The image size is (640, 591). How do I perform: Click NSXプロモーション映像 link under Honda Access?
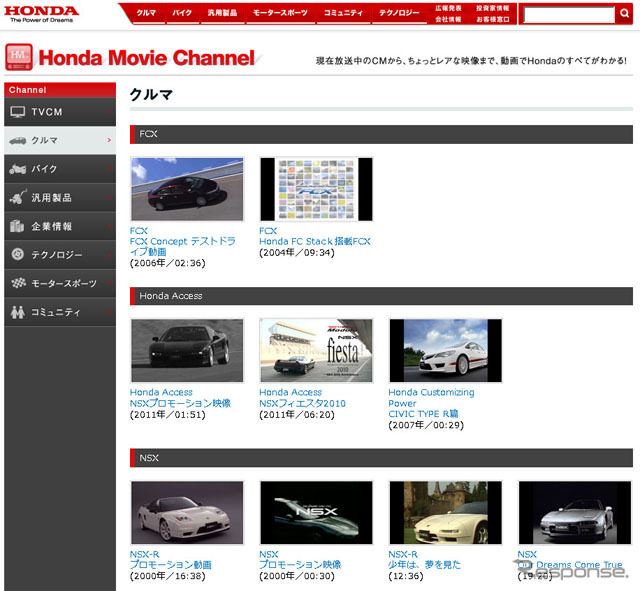coord(180,403)
